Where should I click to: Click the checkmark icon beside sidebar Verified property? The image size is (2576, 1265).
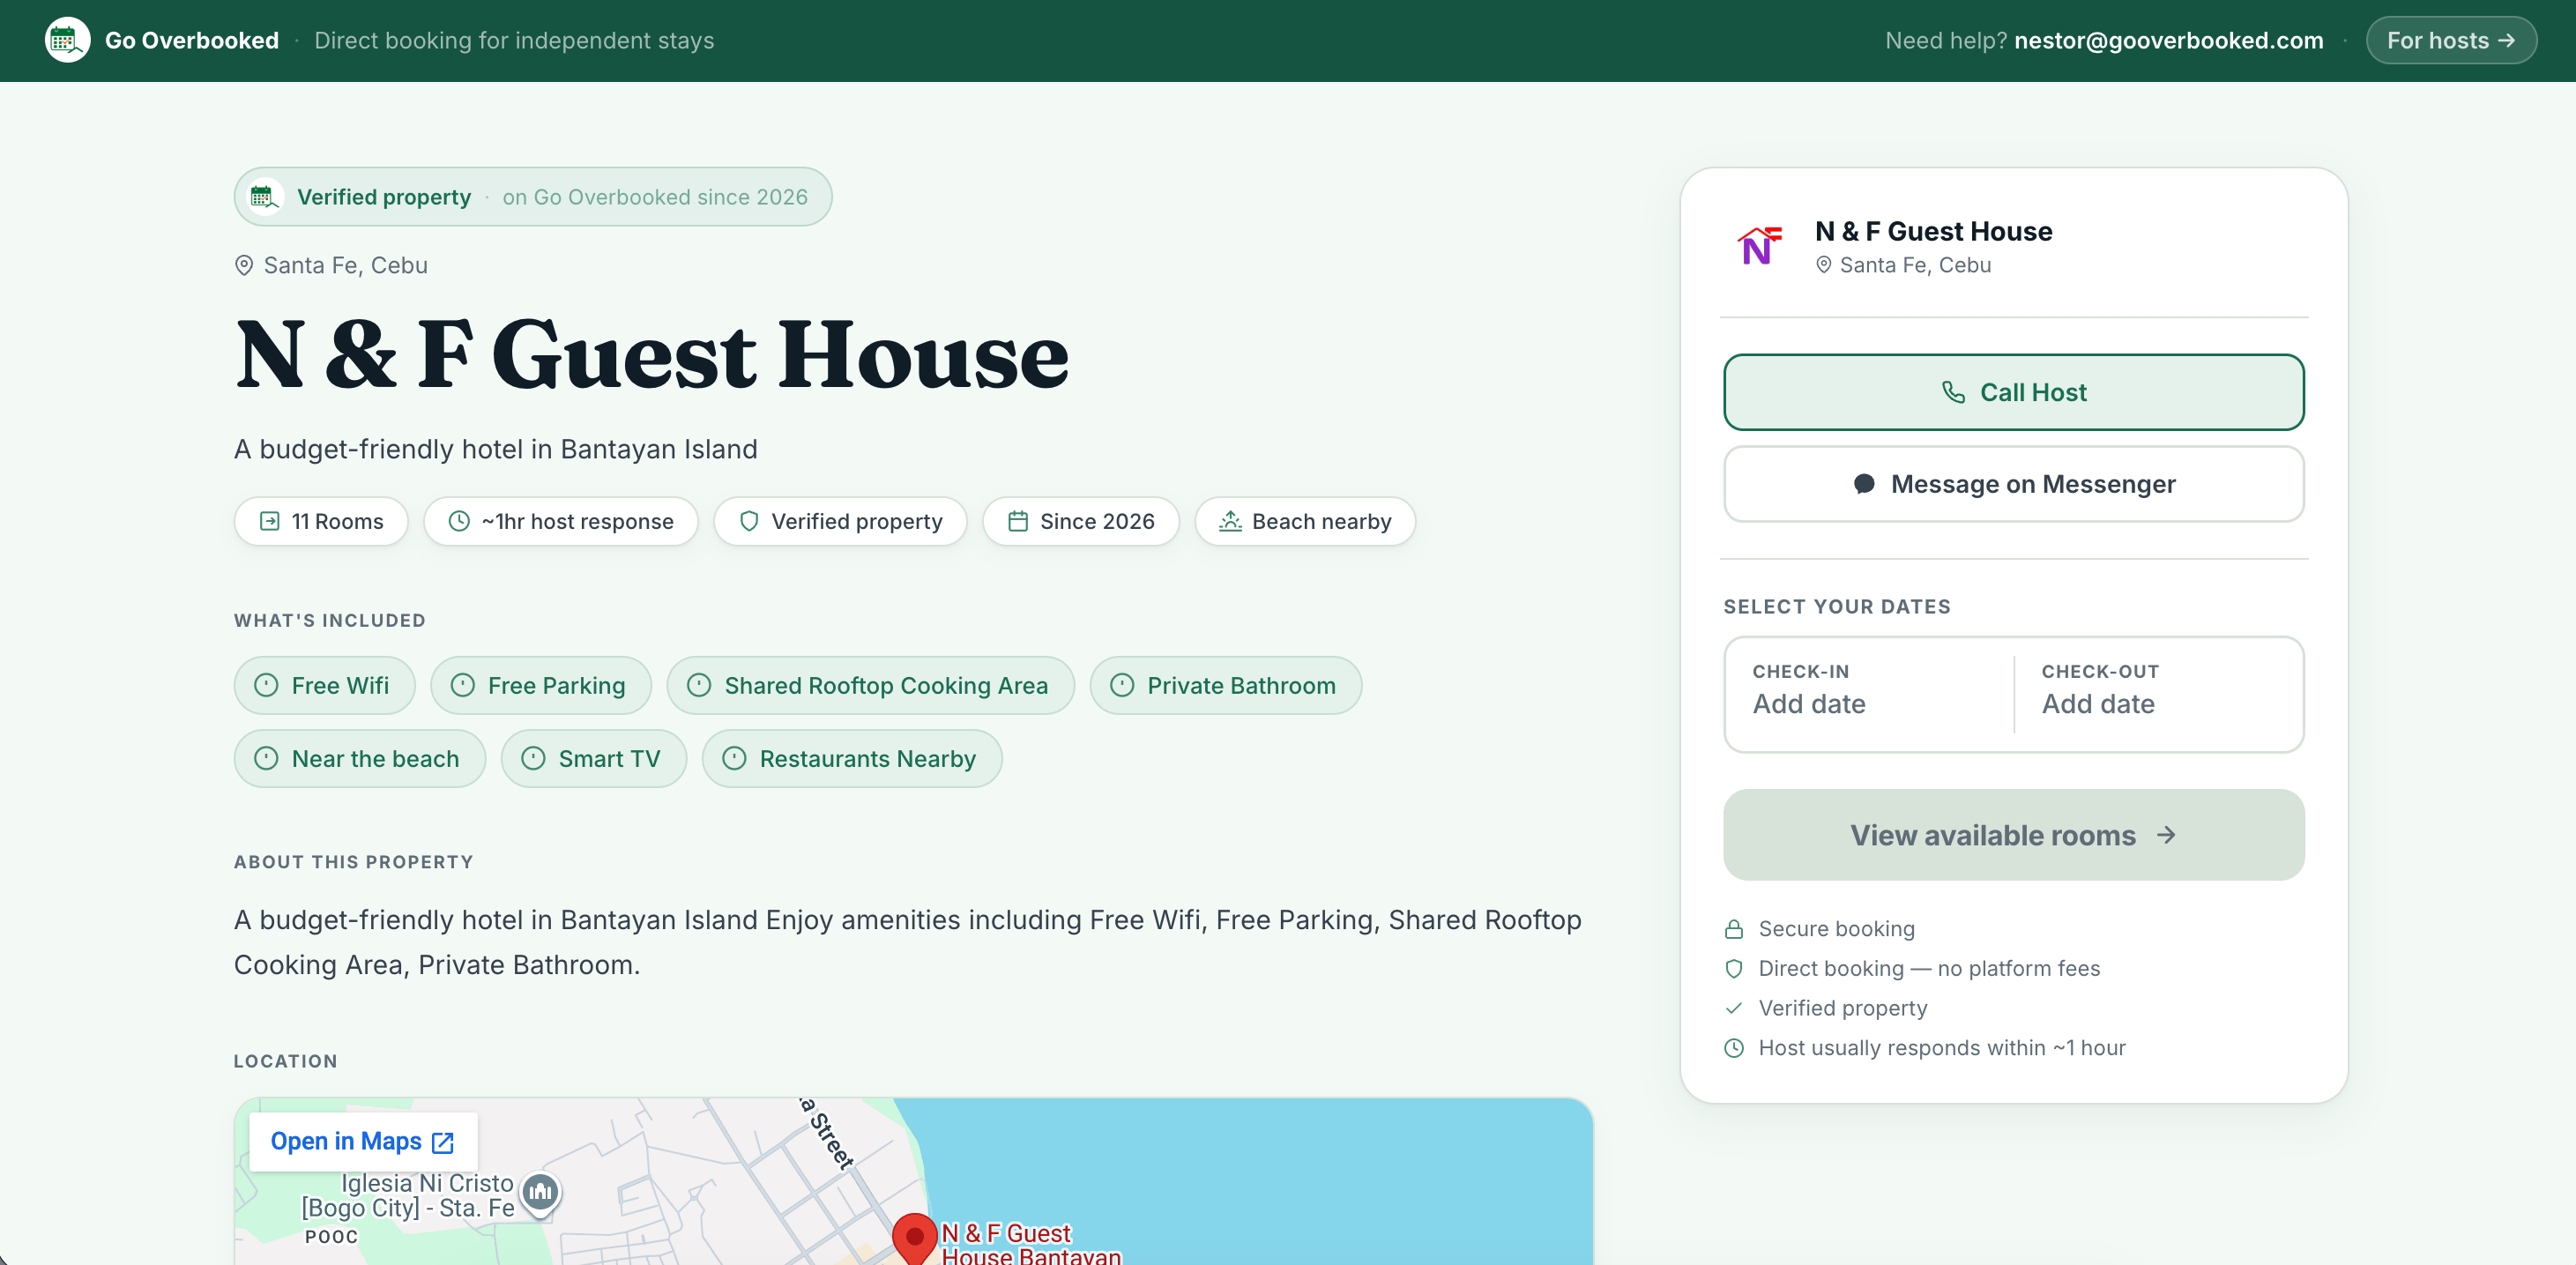[x=1734, y=1008]
